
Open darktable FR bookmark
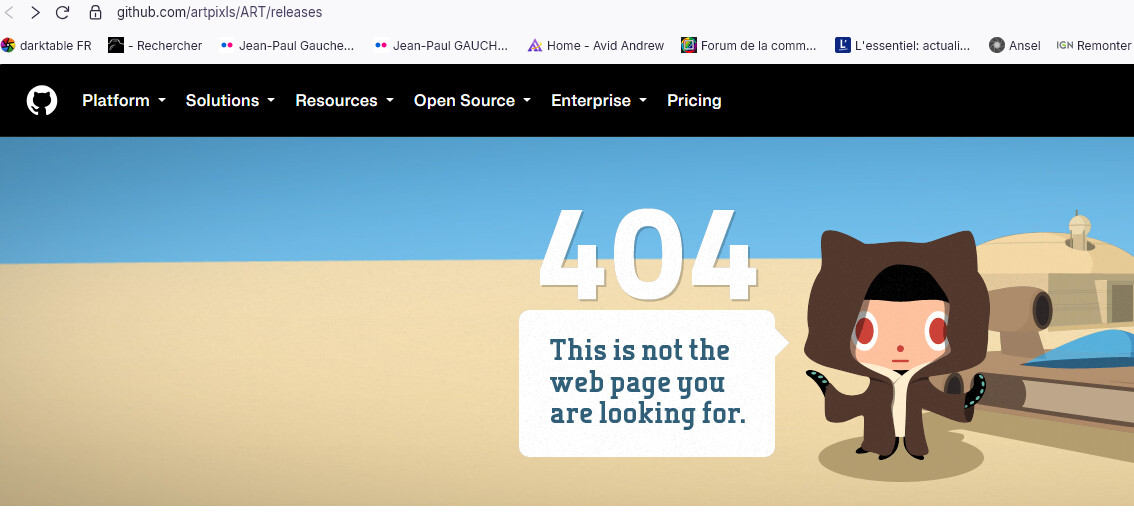(x=46, y=46)
